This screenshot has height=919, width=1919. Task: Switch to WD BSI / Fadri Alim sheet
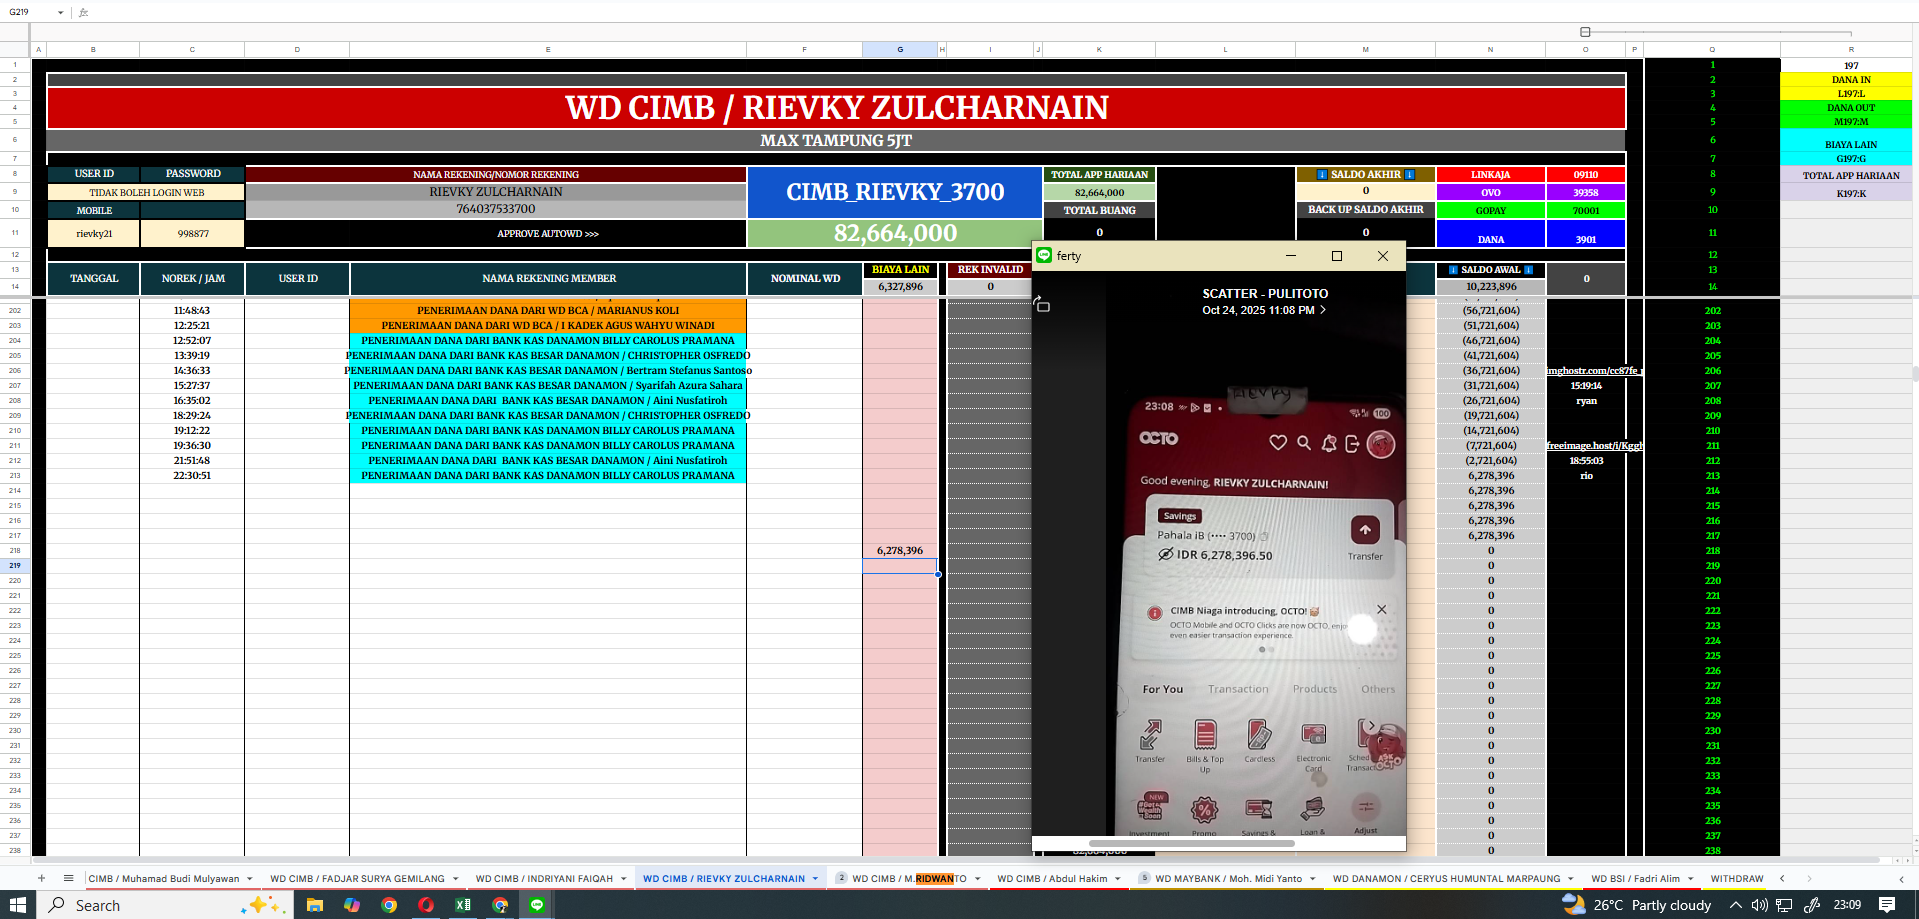1635,879
